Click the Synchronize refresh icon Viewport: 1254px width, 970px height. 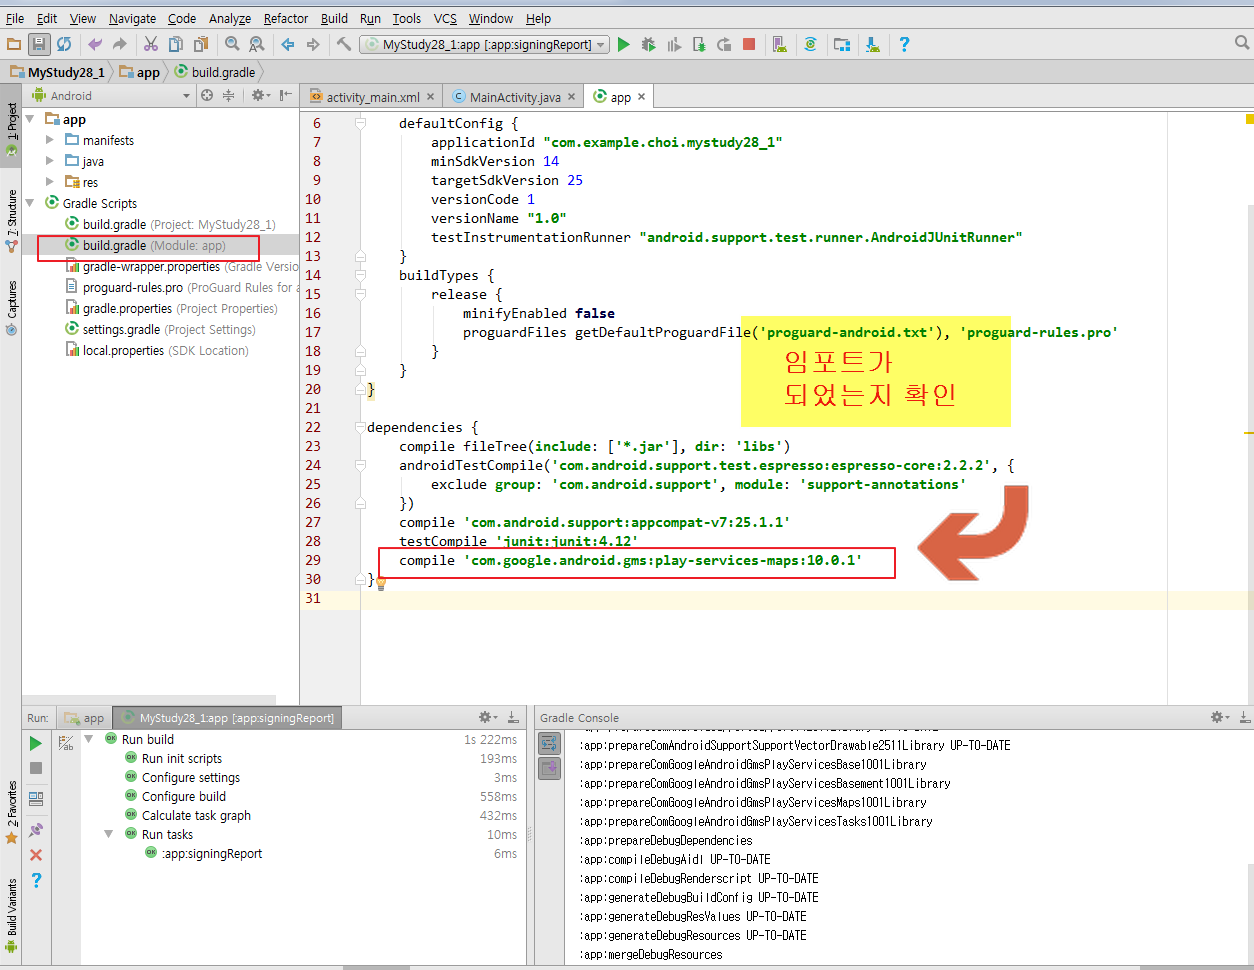pyautogui.click(x=64, y=44)
